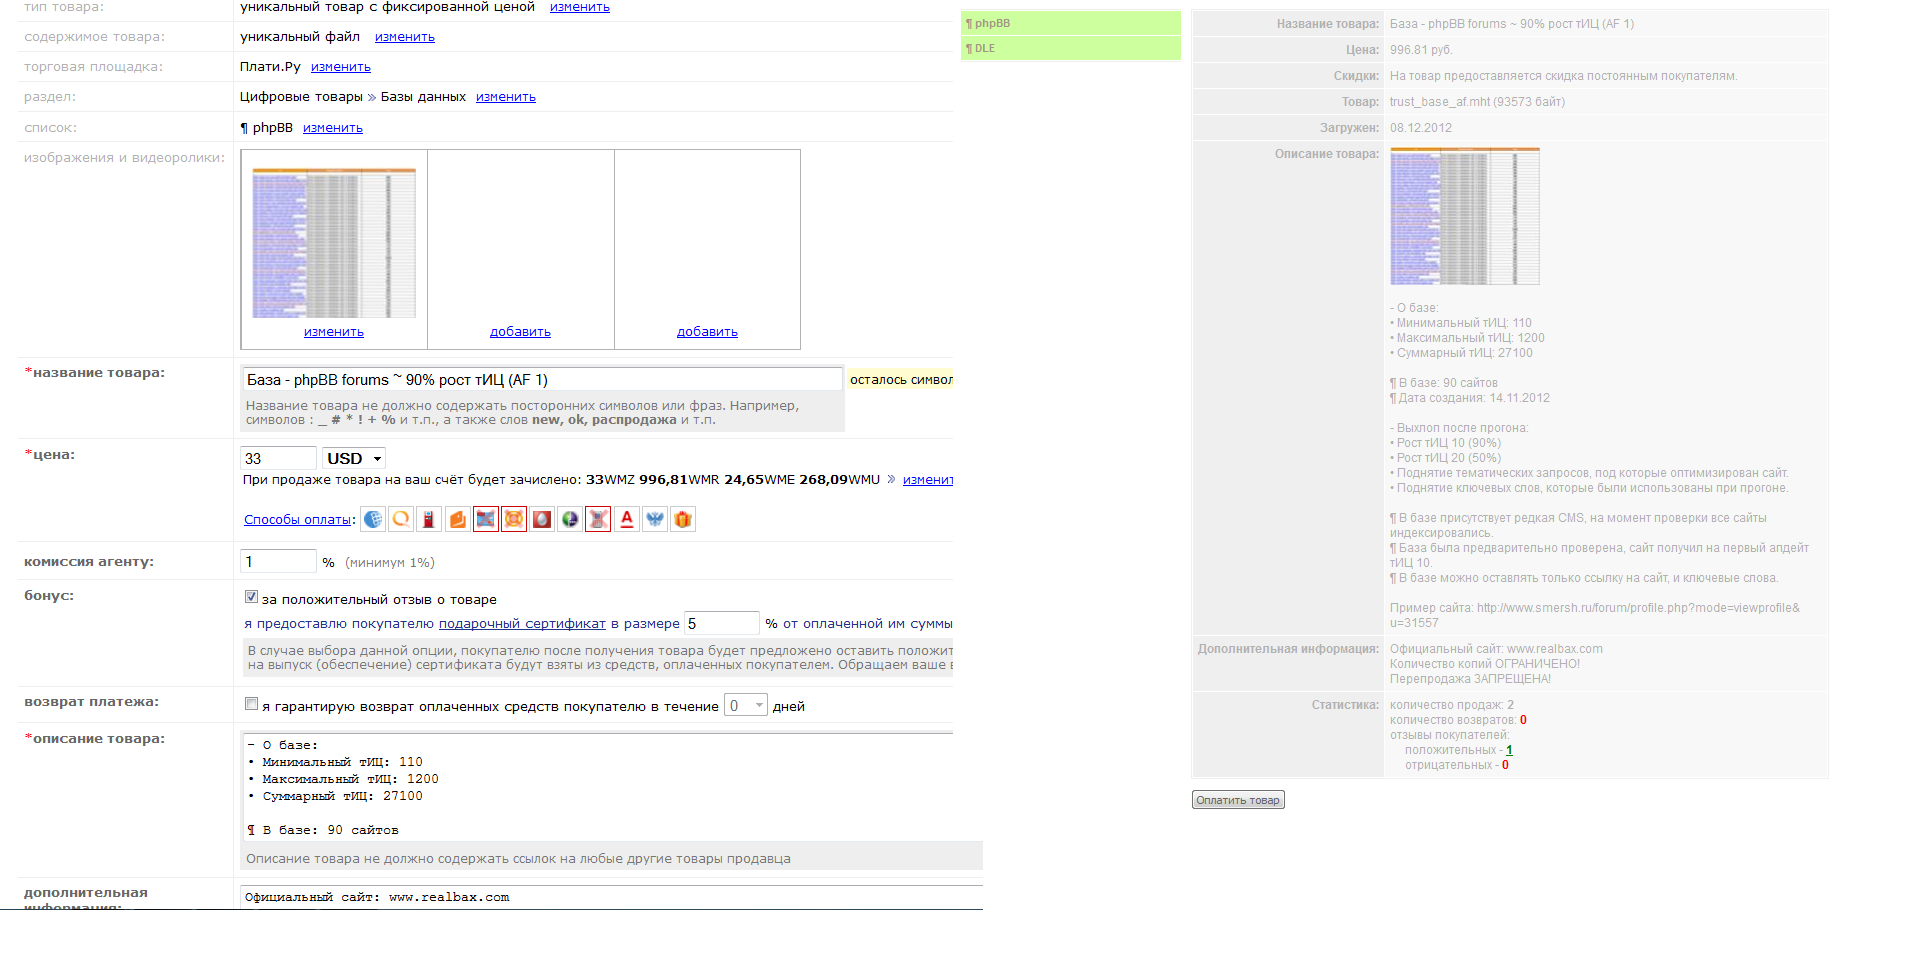Click the text 'trust_base_af.mht (93573 байт)'

point(1477,102)
